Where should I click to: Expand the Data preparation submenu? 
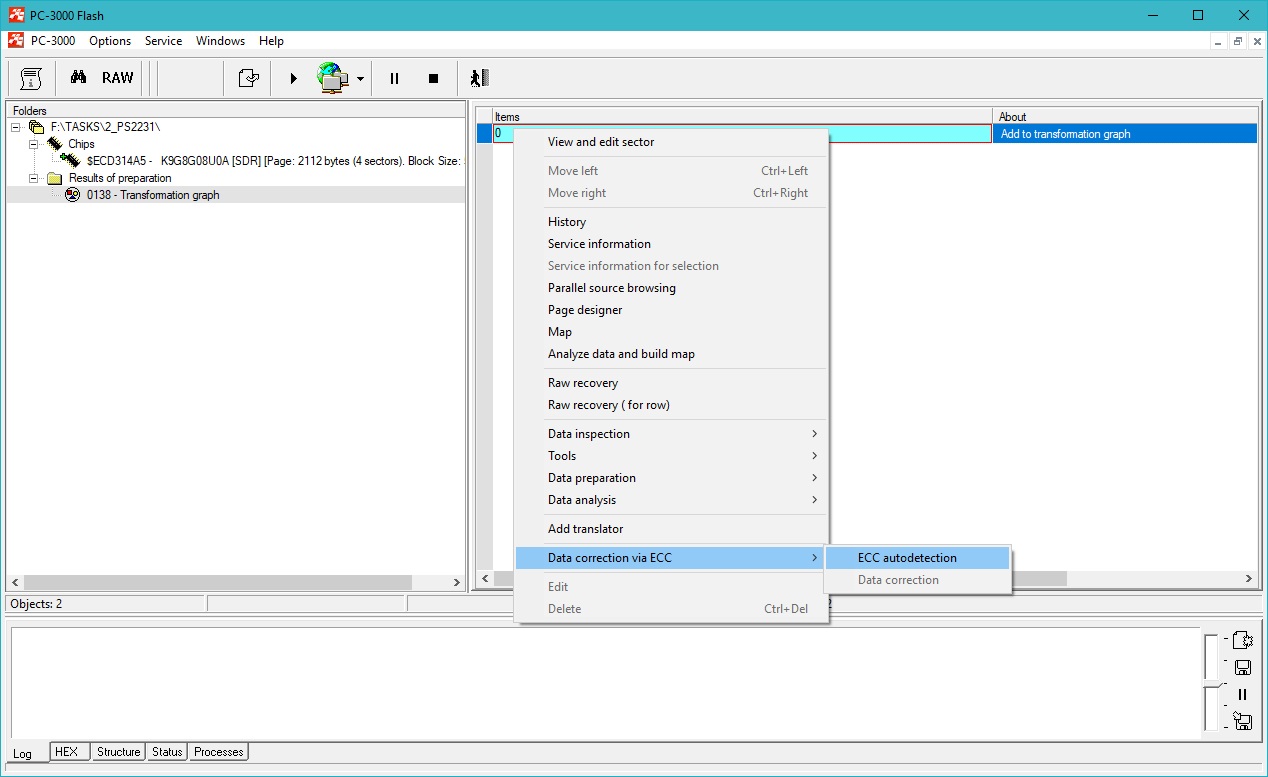click(671, 478)
